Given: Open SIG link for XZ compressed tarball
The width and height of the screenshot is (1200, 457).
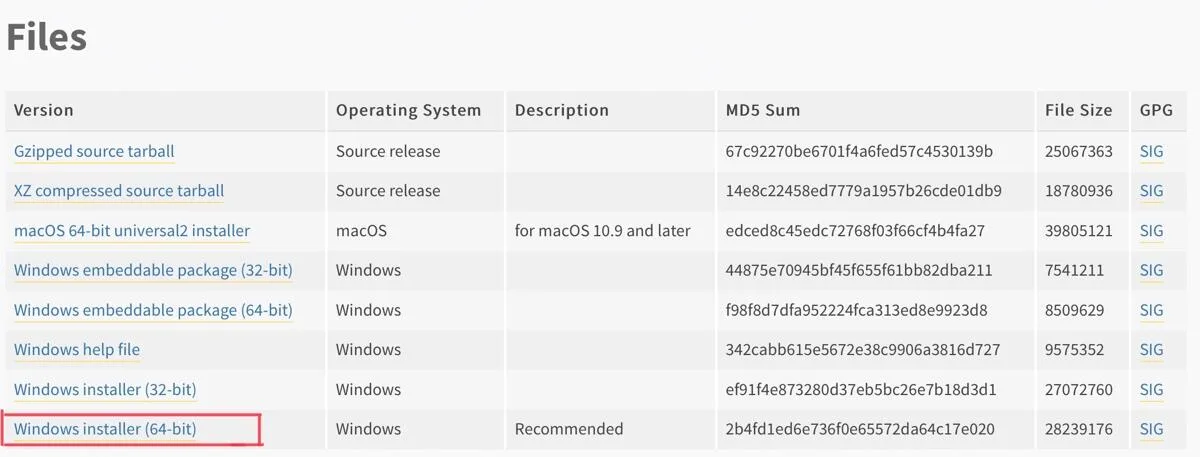Looking at the screenshot, I should click(x=1151, y=191).
